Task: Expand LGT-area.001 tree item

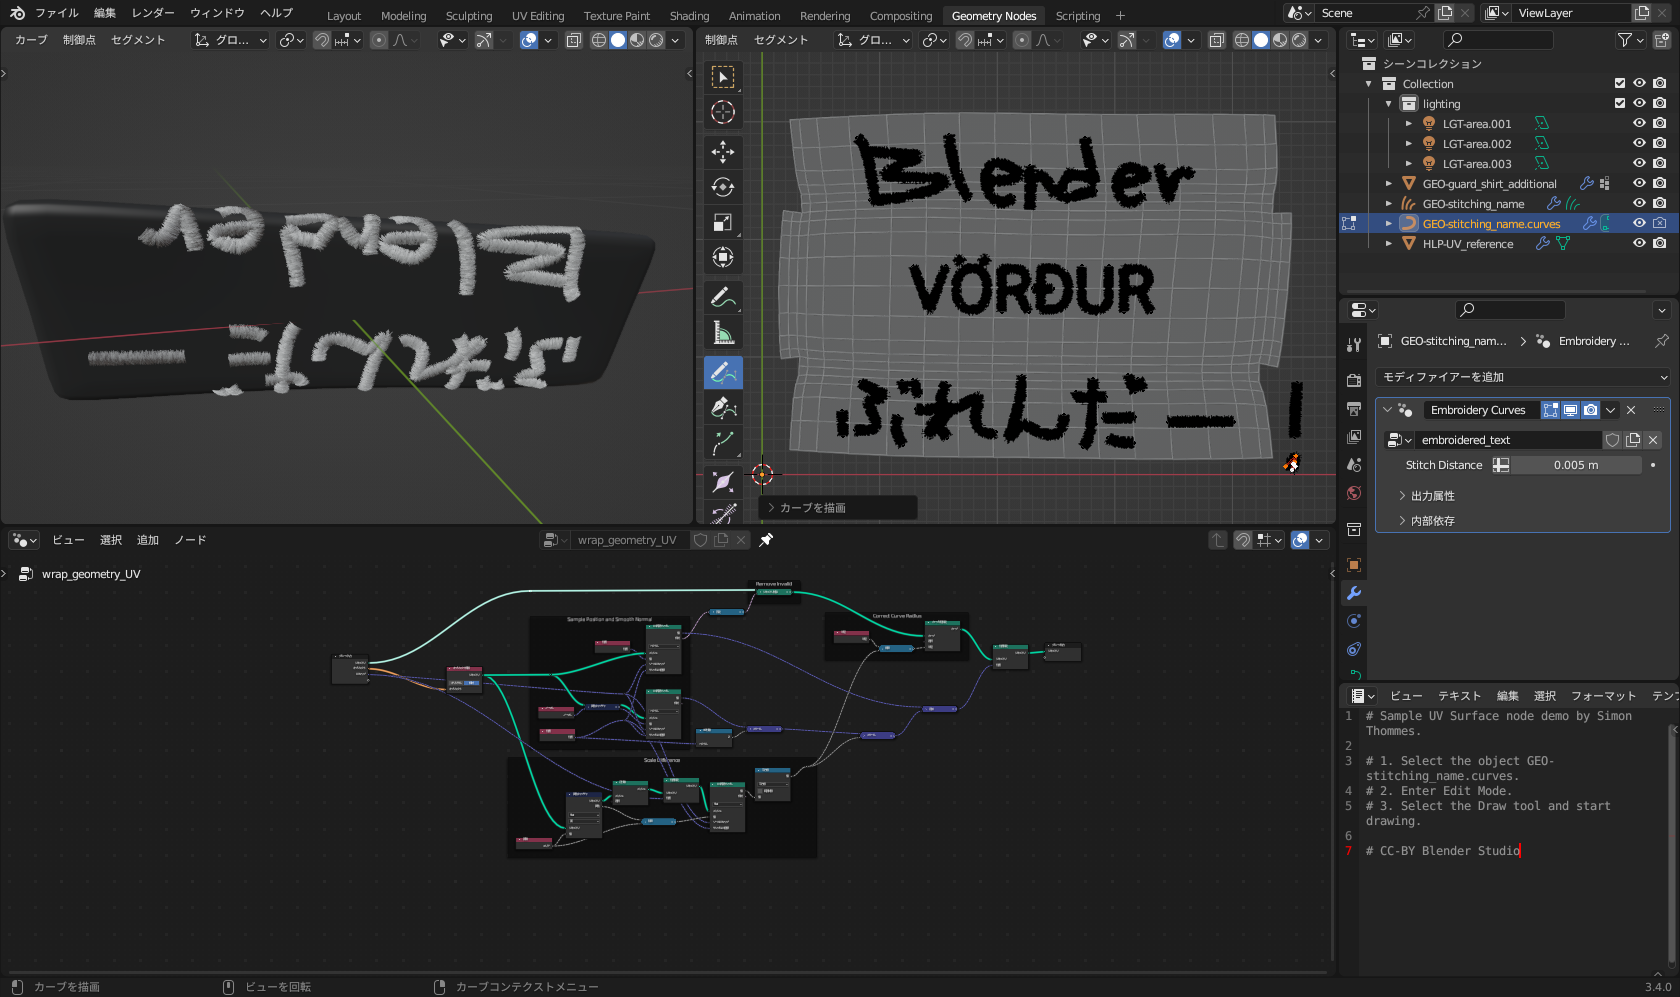Action: coord(1409,124)
